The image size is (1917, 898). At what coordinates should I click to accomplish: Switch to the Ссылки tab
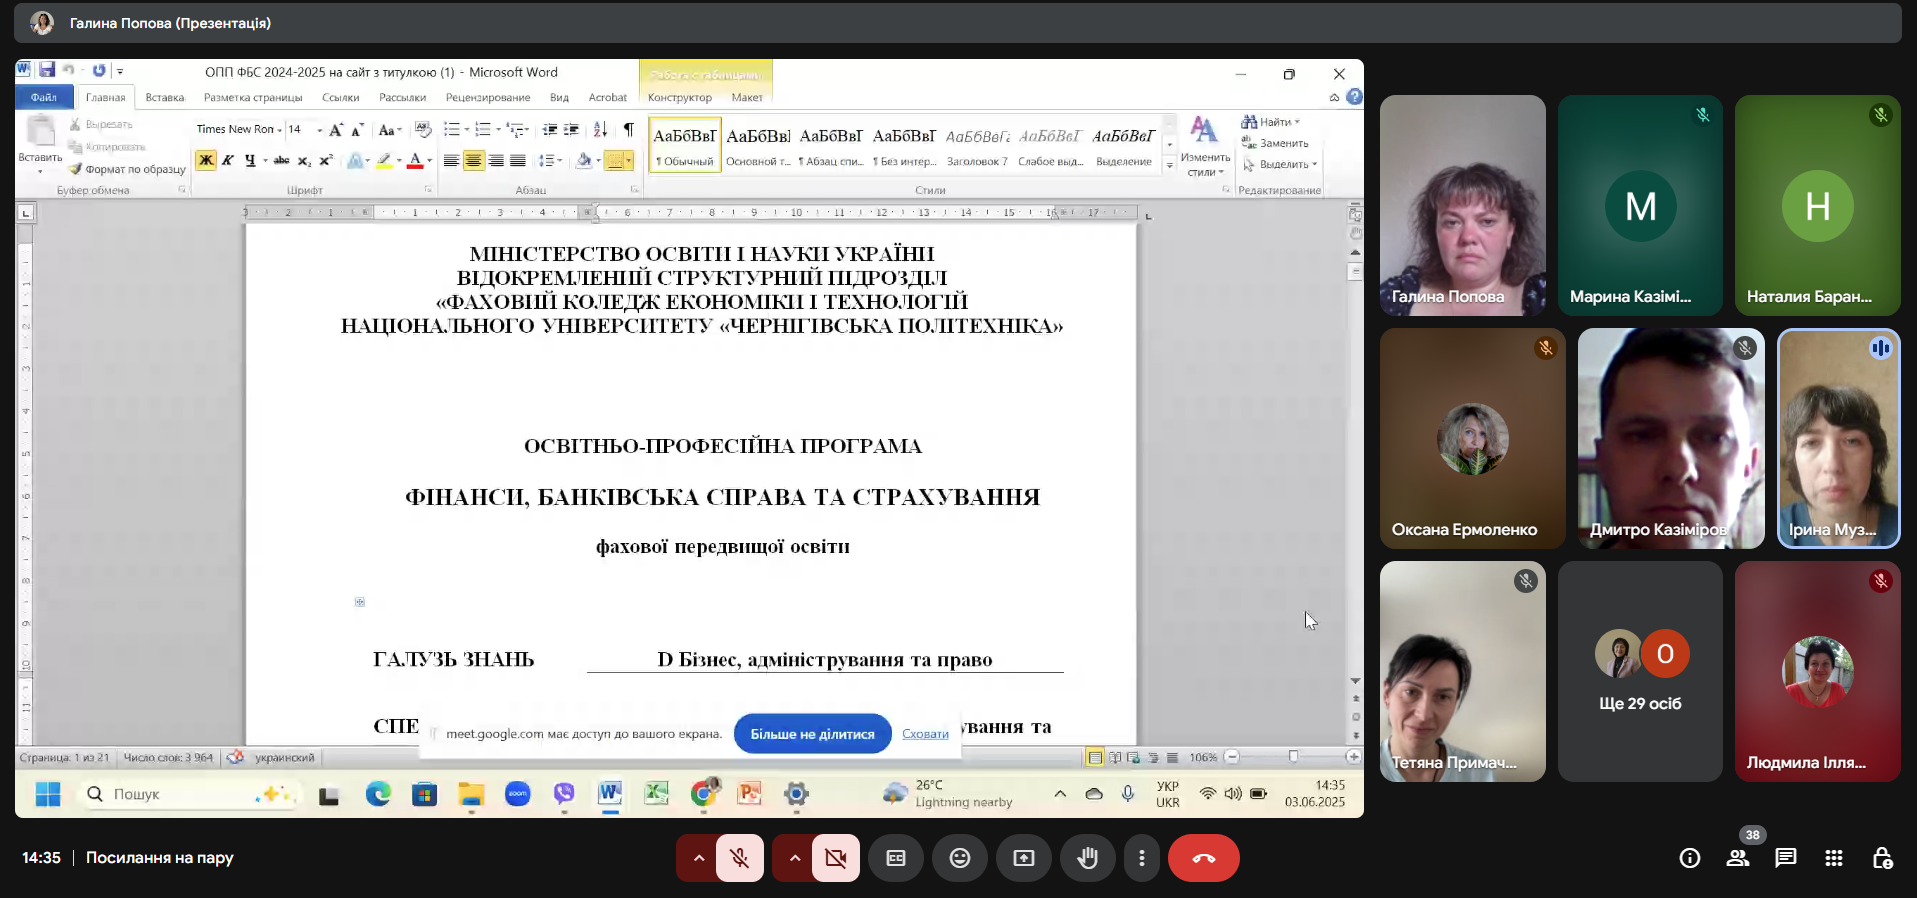point(340,97)
